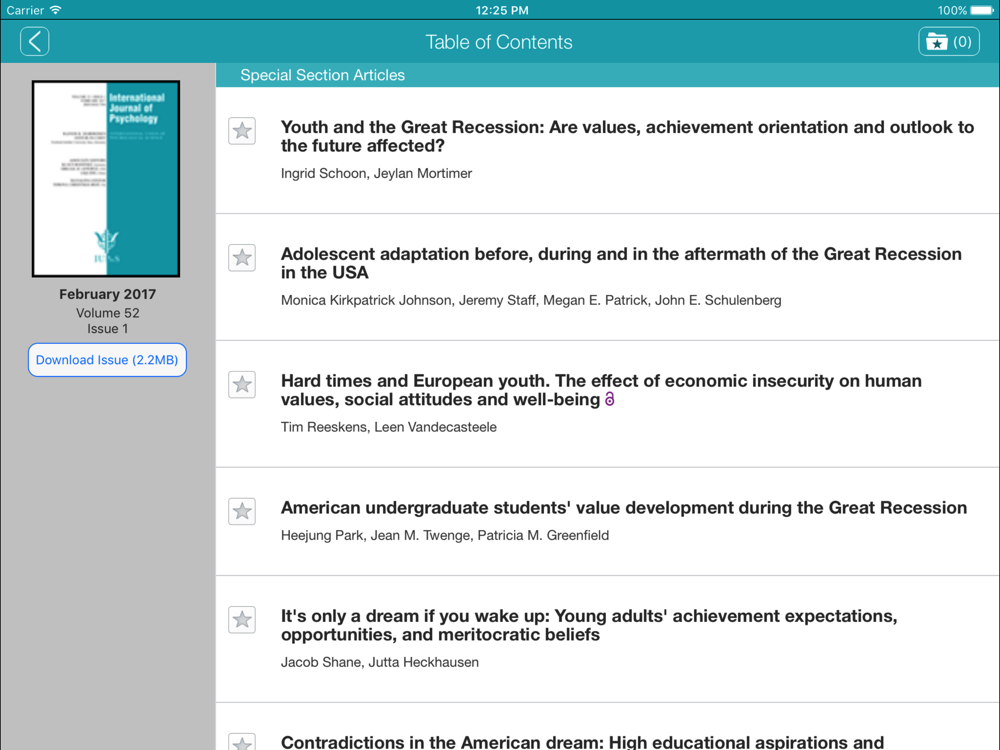Select the Monica Kirkpatrick Johnson authors line

tap(531, 300)
